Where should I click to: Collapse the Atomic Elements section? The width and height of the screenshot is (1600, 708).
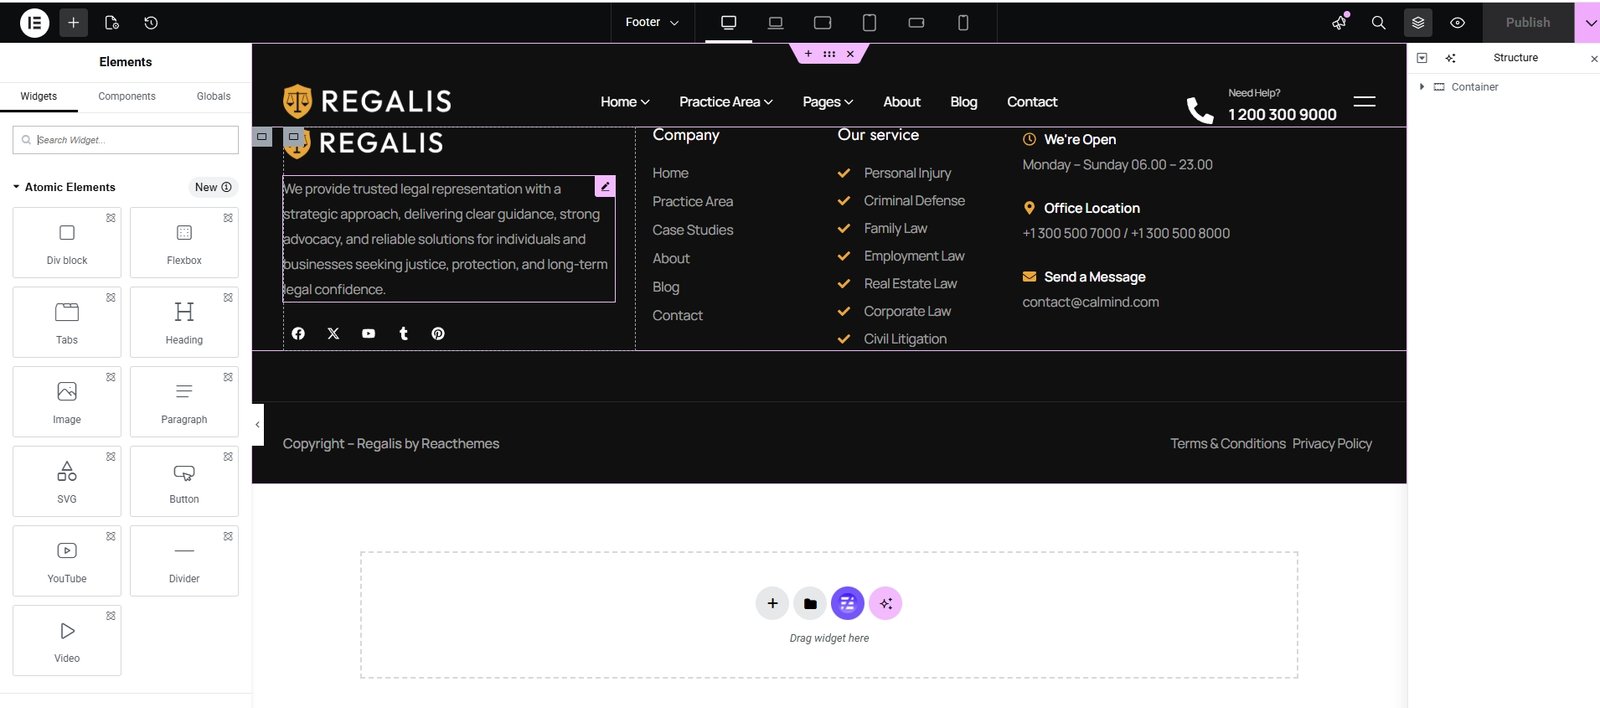[17, 187]
